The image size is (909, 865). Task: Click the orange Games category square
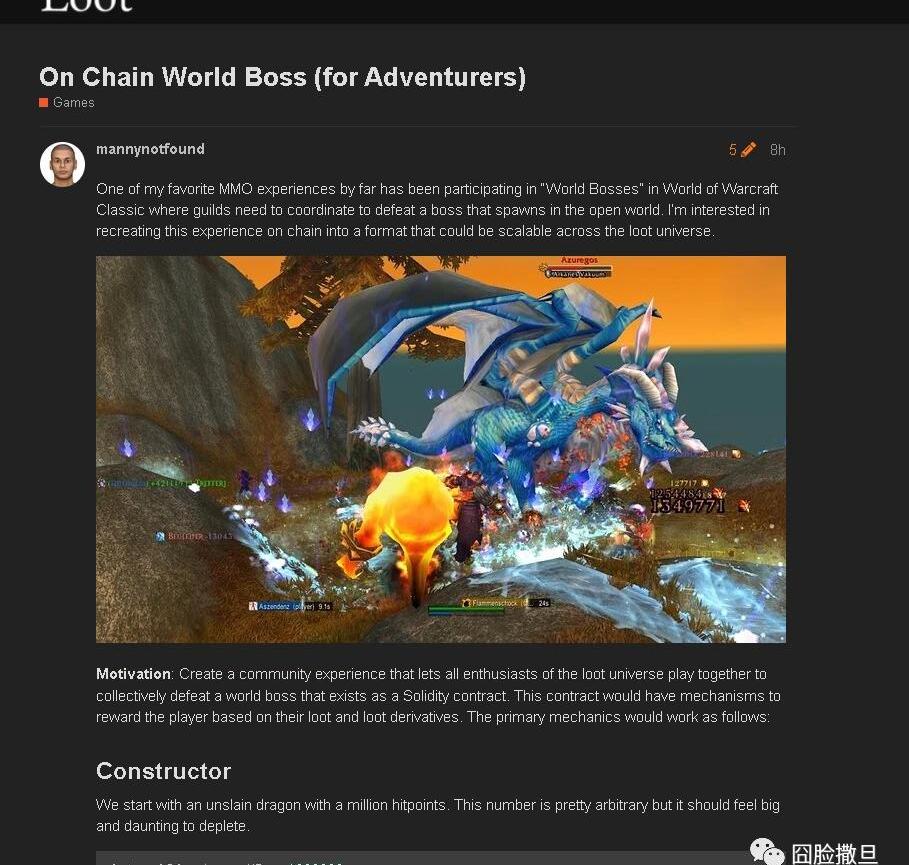click(x=43, y=103)
